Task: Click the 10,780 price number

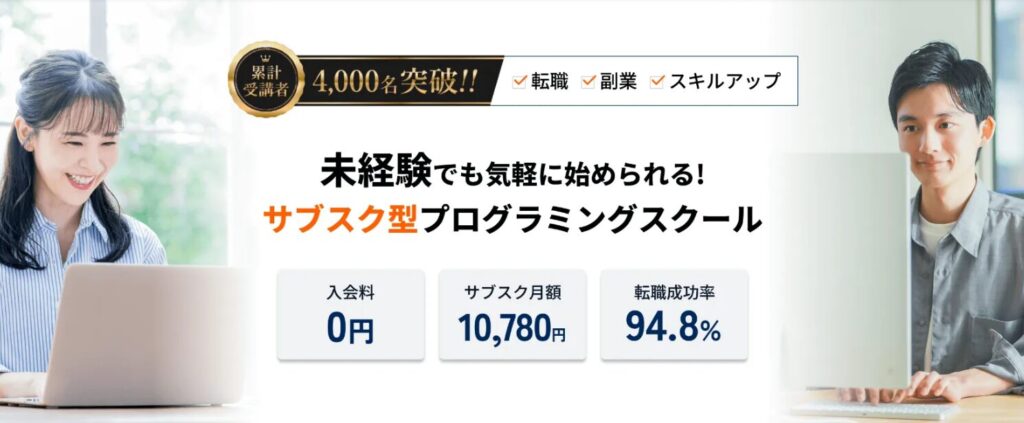Action: (504, 328)
